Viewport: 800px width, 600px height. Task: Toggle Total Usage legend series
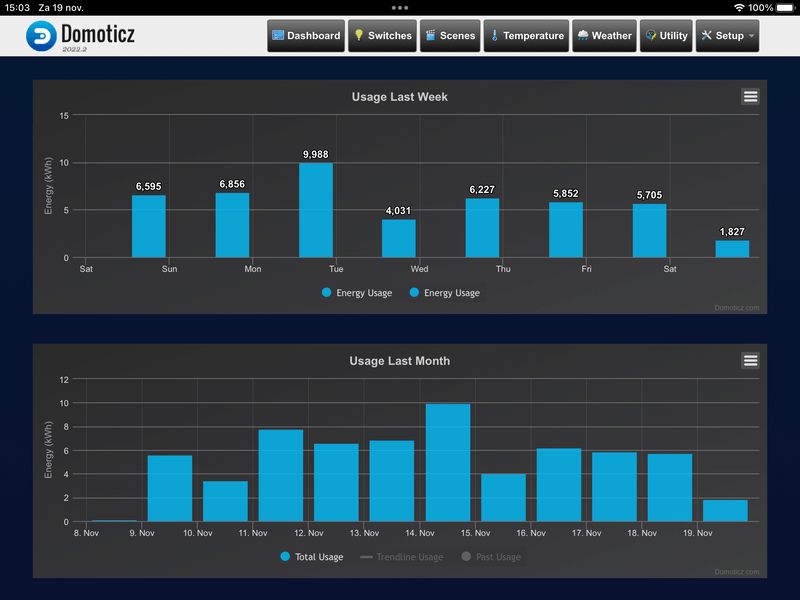[x=312, y=557]
